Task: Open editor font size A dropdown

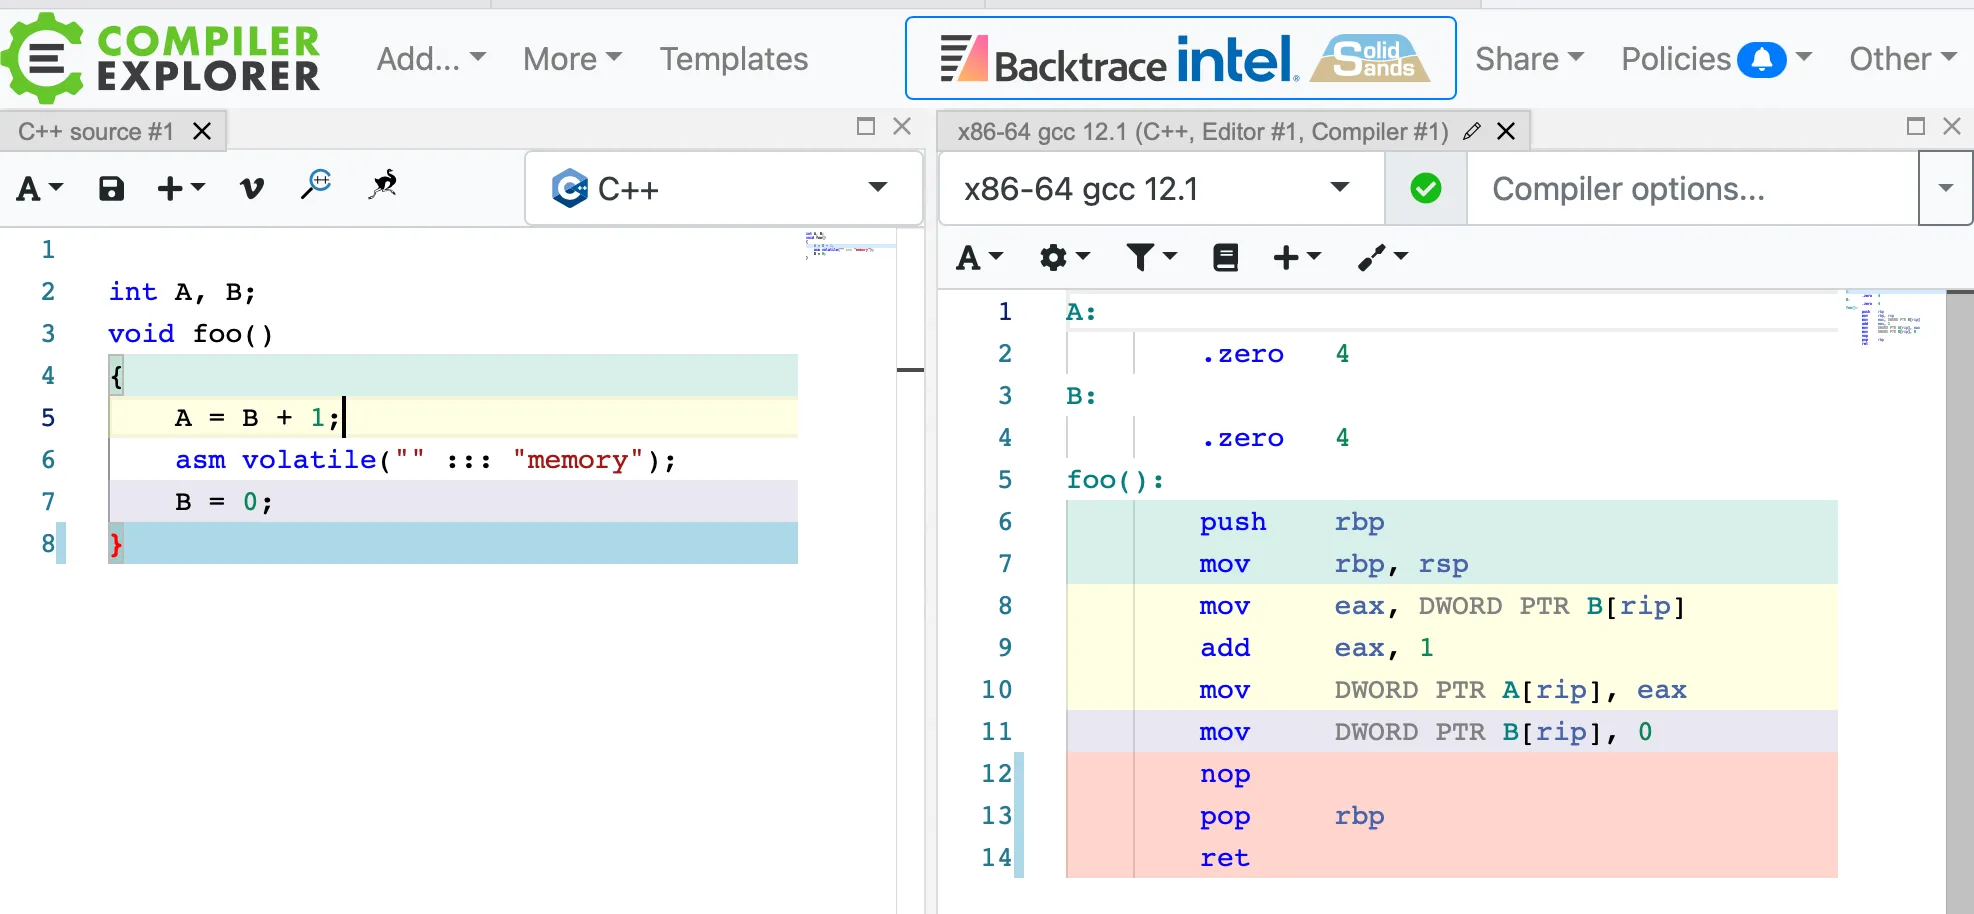Action: pyautogui.click(x=41, y=188)
